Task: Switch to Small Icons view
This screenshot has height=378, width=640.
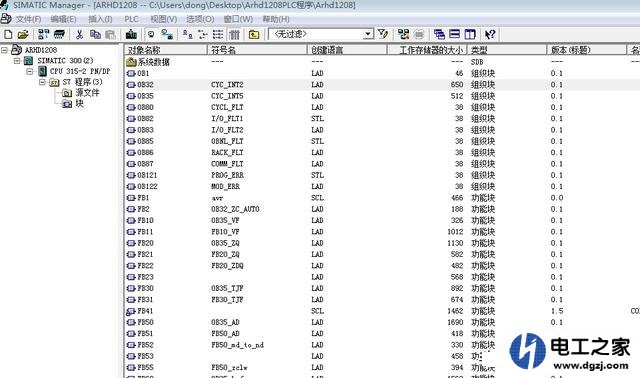Action: [x=203, y=35]
